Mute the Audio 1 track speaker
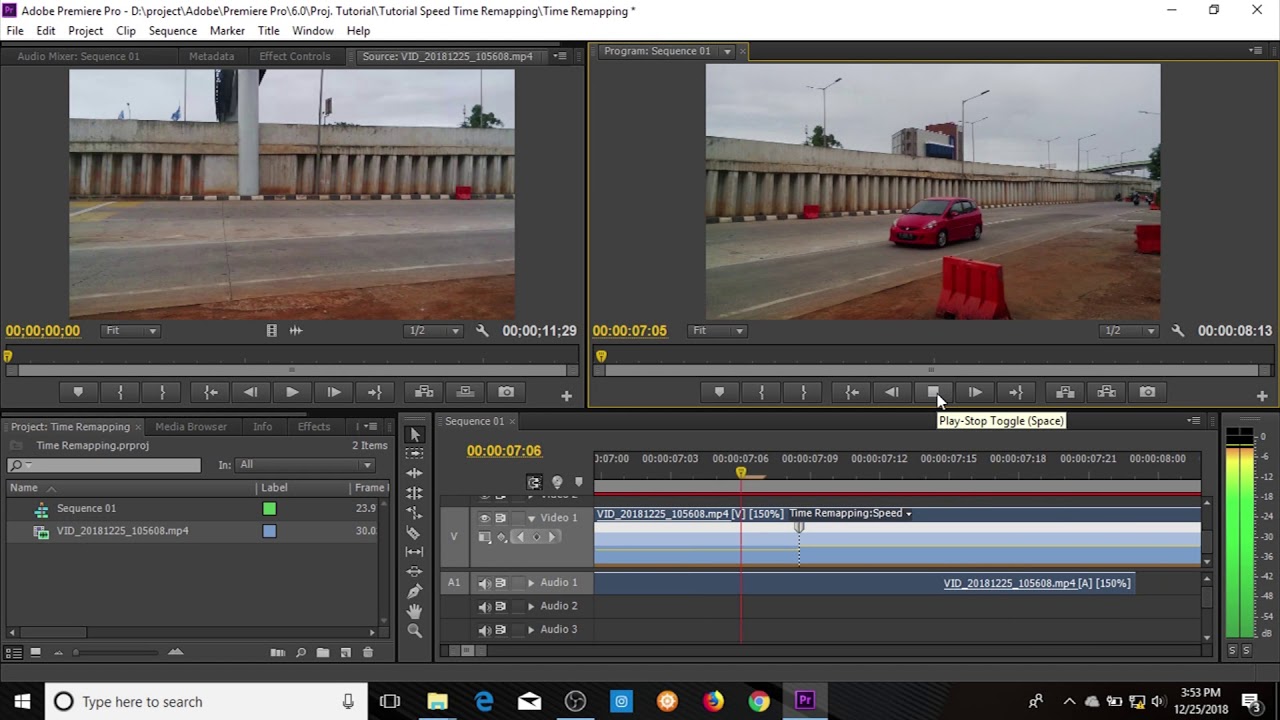 coord(485,583)
